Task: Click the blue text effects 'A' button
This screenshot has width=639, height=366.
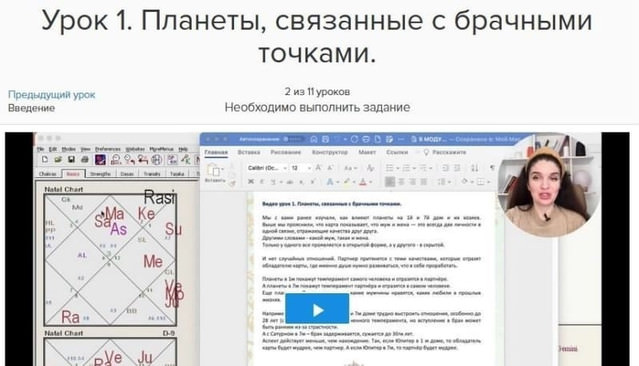Action: pos(331,182)
